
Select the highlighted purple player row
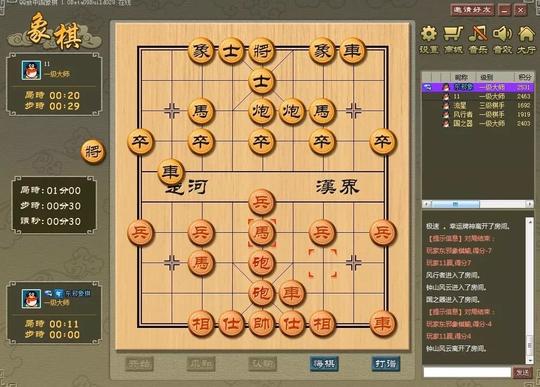(478, 87)
